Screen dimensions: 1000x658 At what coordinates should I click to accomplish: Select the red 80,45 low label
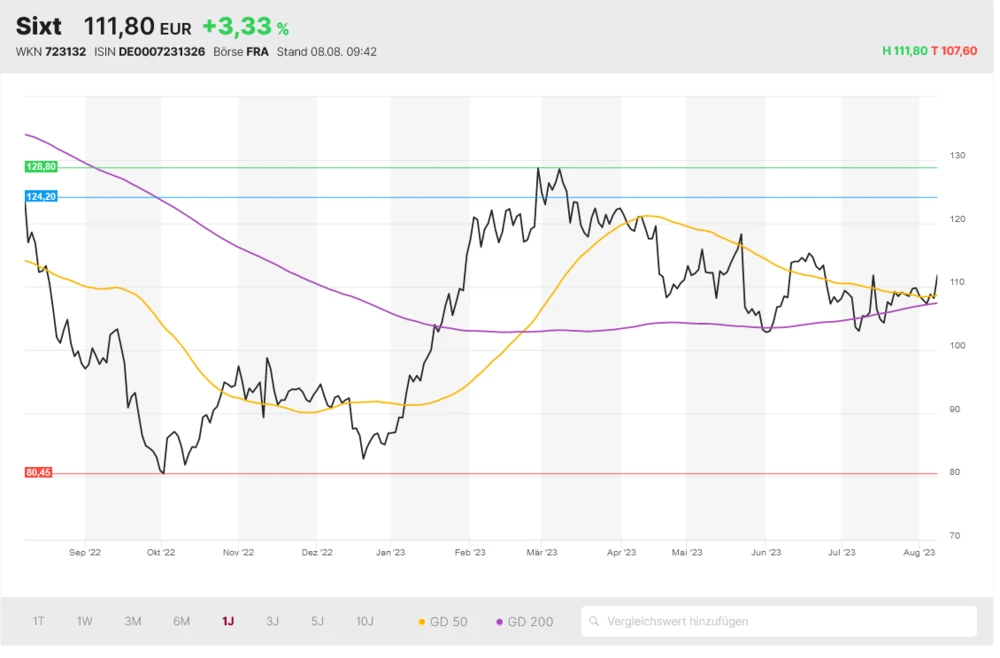[x=39, y=473]
